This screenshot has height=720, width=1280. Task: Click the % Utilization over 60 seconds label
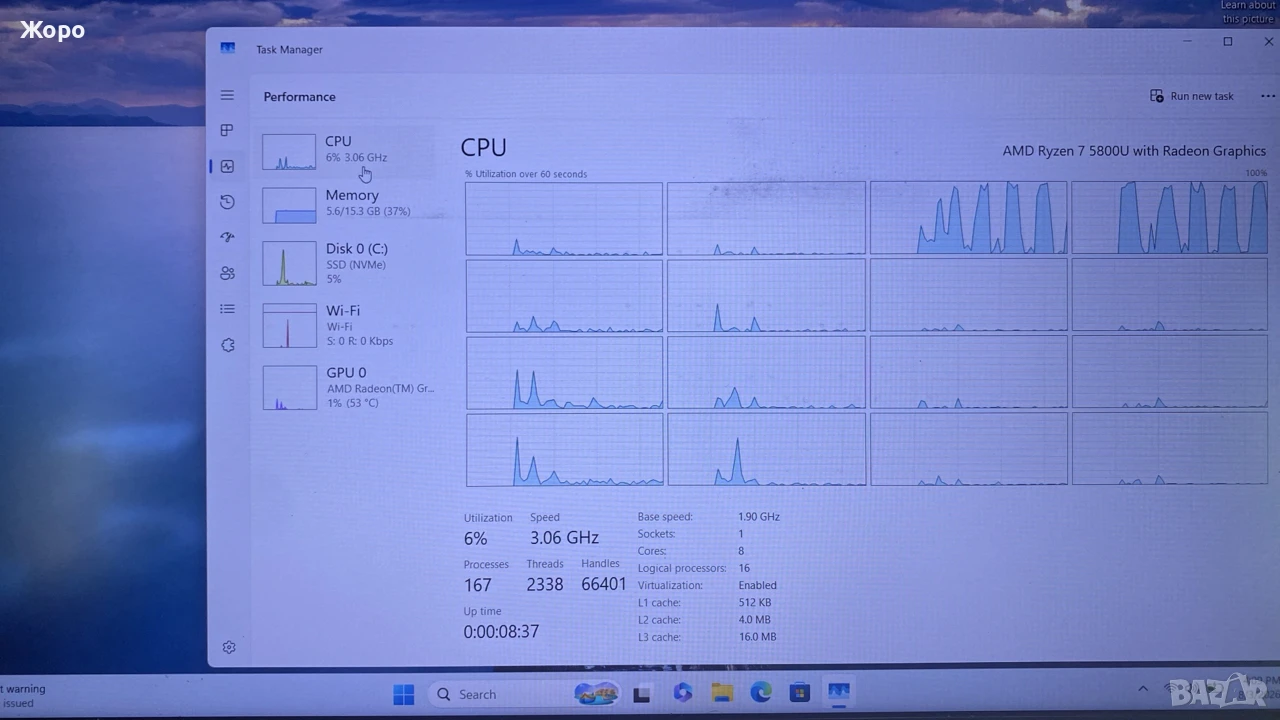526,174
